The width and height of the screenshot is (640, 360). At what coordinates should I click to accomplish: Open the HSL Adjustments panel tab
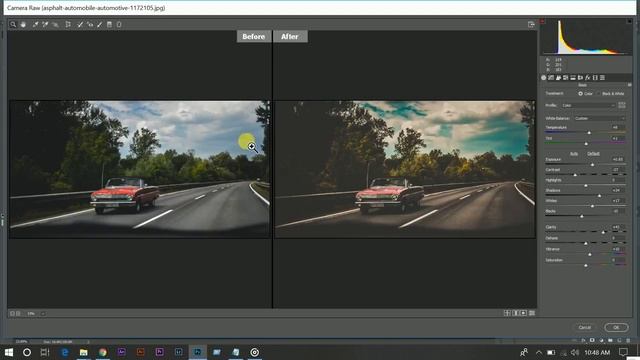point(566,78)
